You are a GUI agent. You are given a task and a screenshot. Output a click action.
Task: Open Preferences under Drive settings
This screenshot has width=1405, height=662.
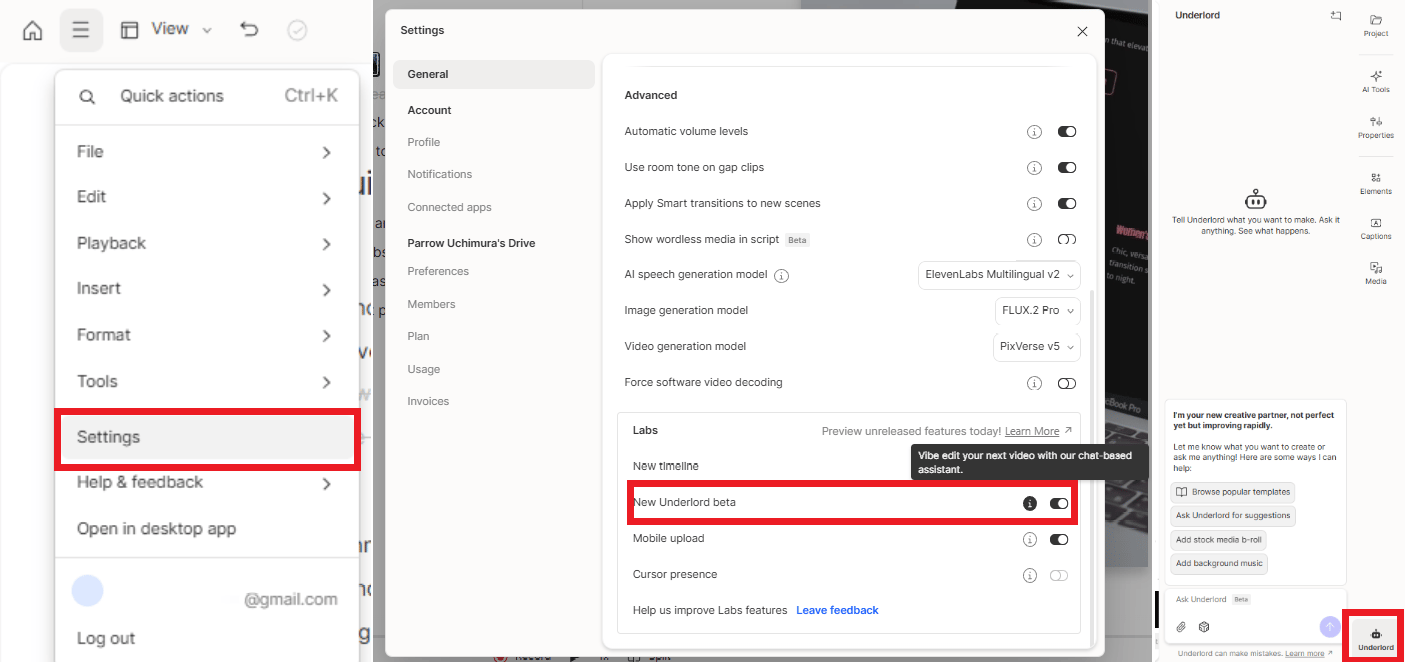click(x=438, y=272)
